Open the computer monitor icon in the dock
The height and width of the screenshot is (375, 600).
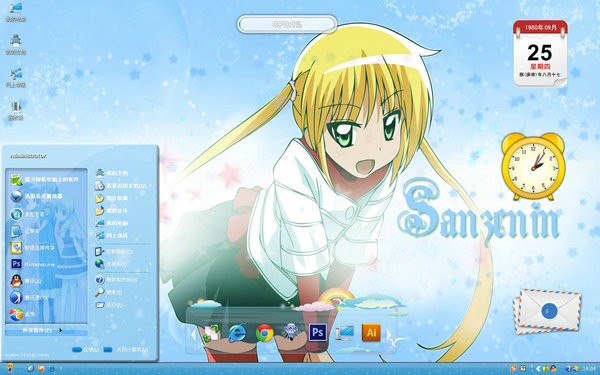[x=345, y=333]
